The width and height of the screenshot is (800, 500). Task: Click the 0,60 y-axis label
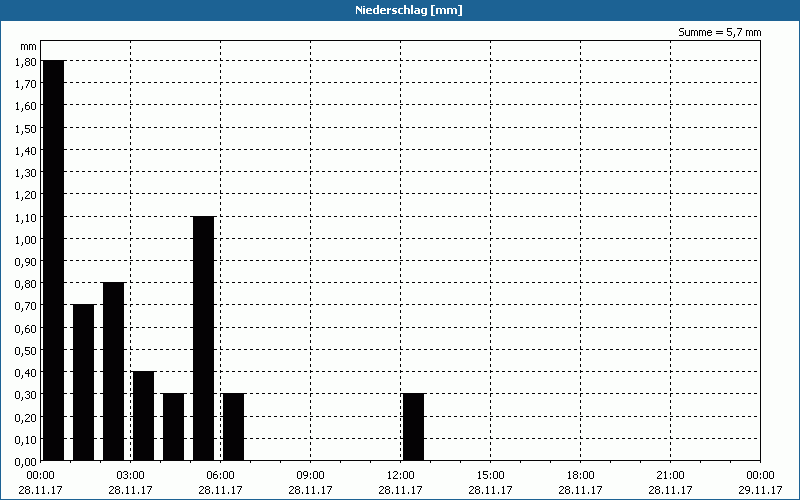(26, 328)
